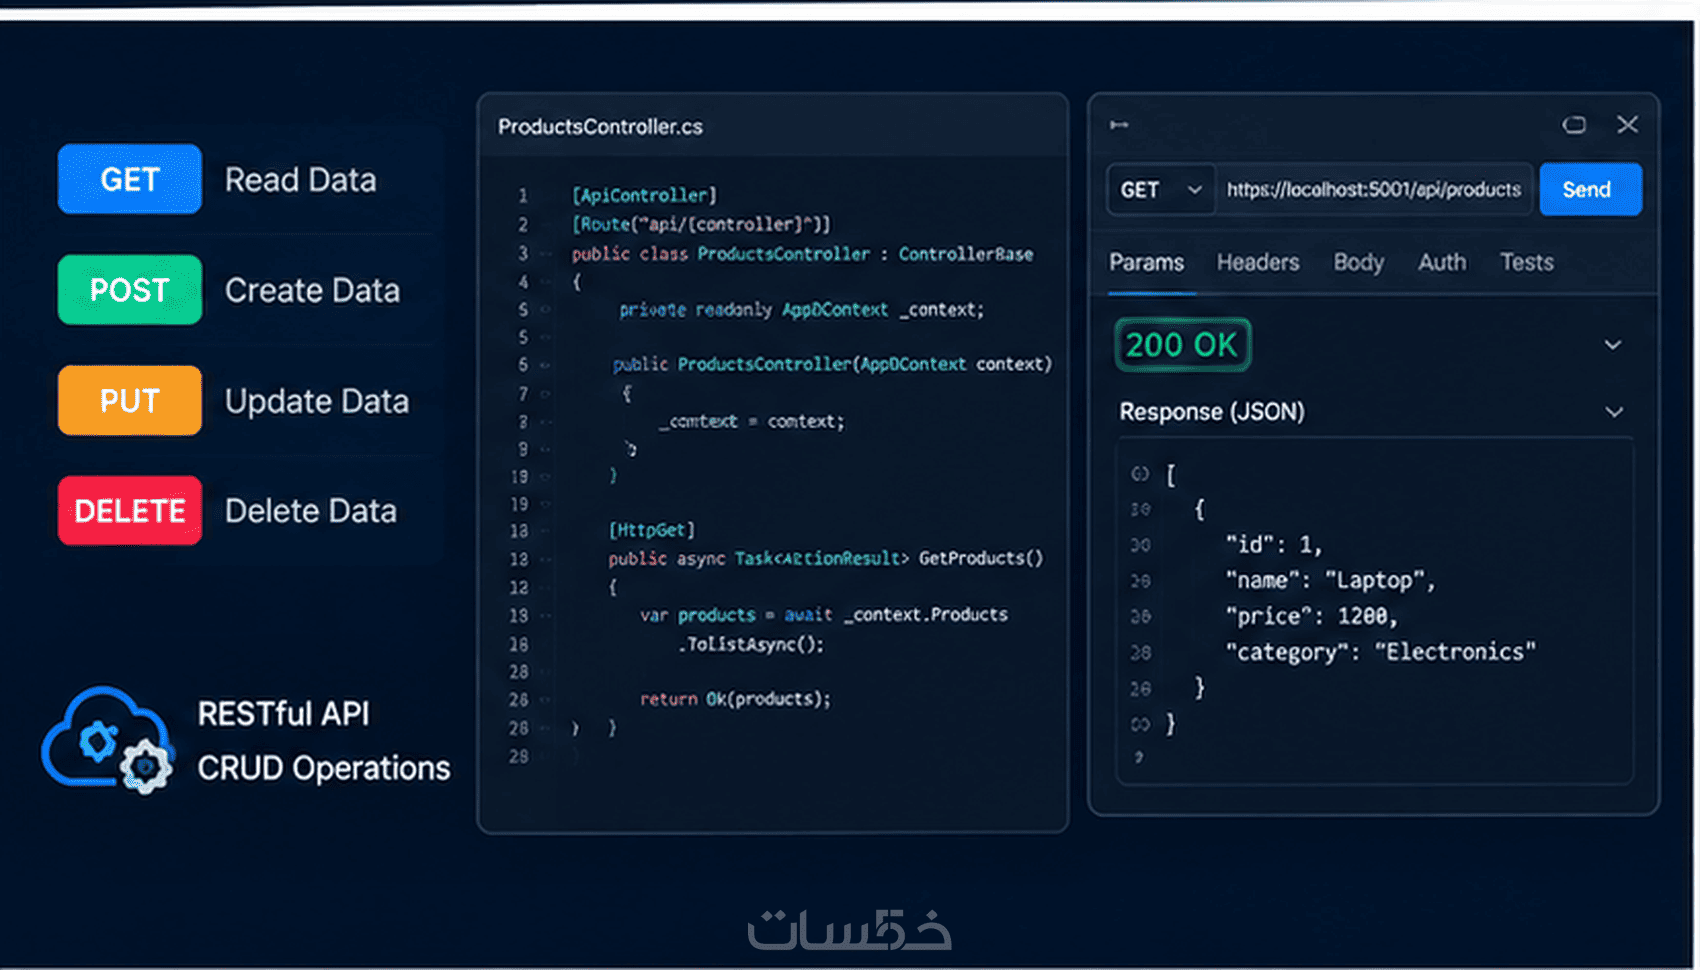Click the blue GET method badge
Image resolution: width=1700 pixels, height=970 pixels.
[129, 179]
